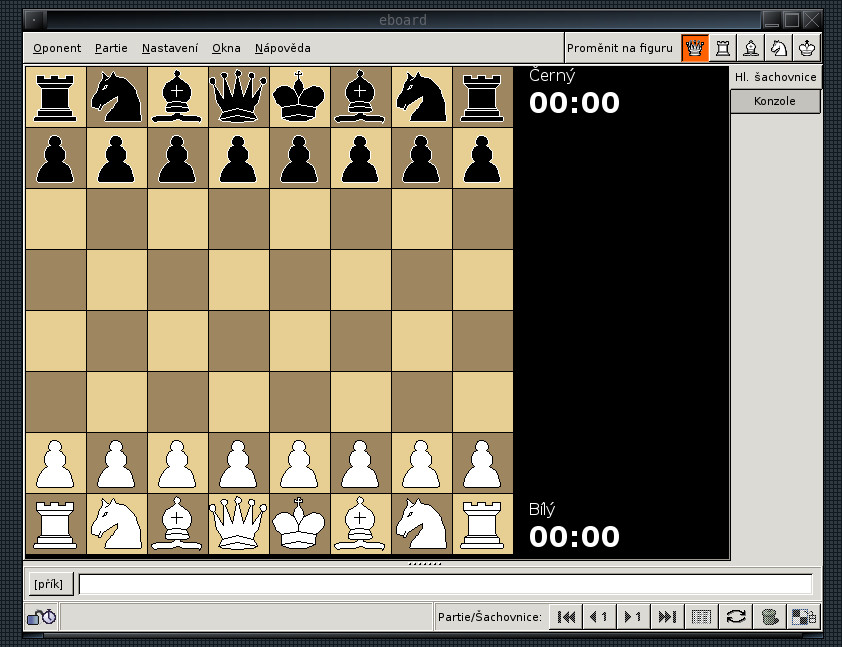Expand the Nastavení menu

click(169, 48)
